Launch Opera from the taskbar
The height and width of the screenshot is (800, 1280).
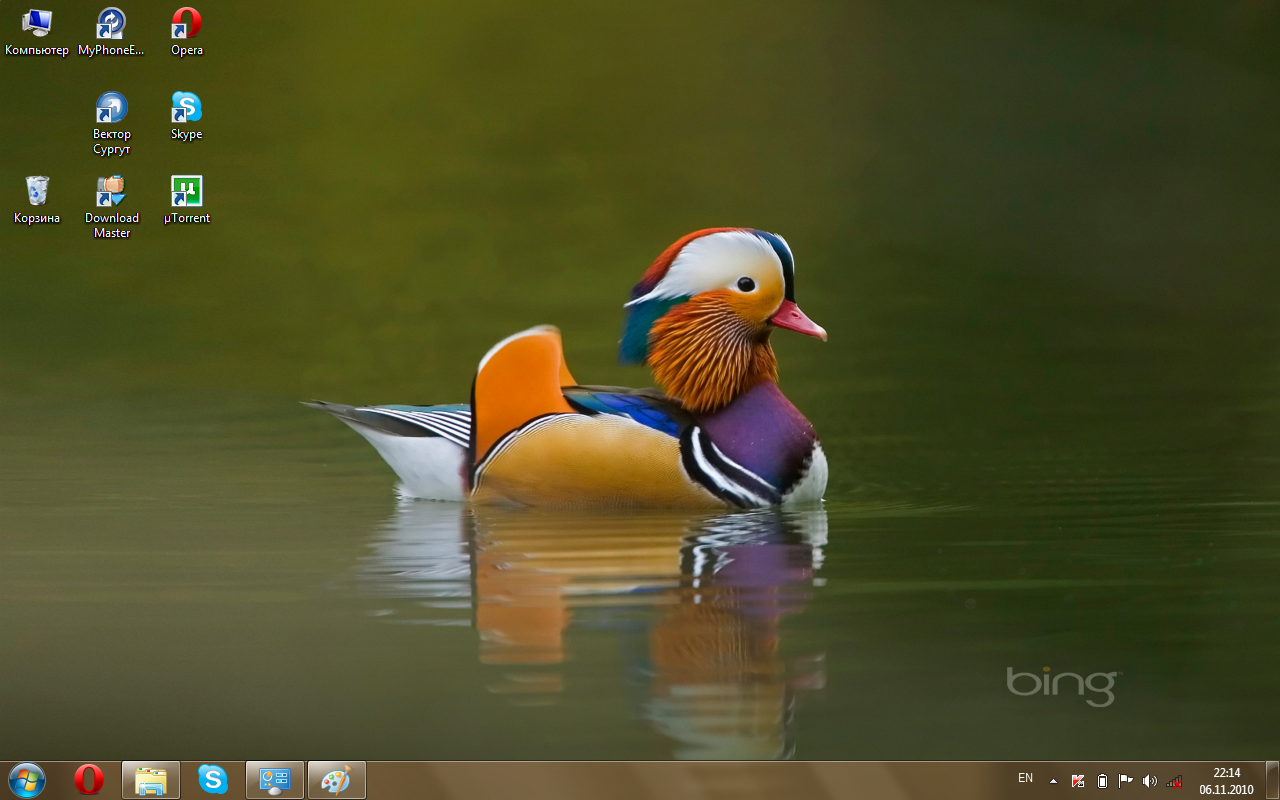click(x=89, y=780)
